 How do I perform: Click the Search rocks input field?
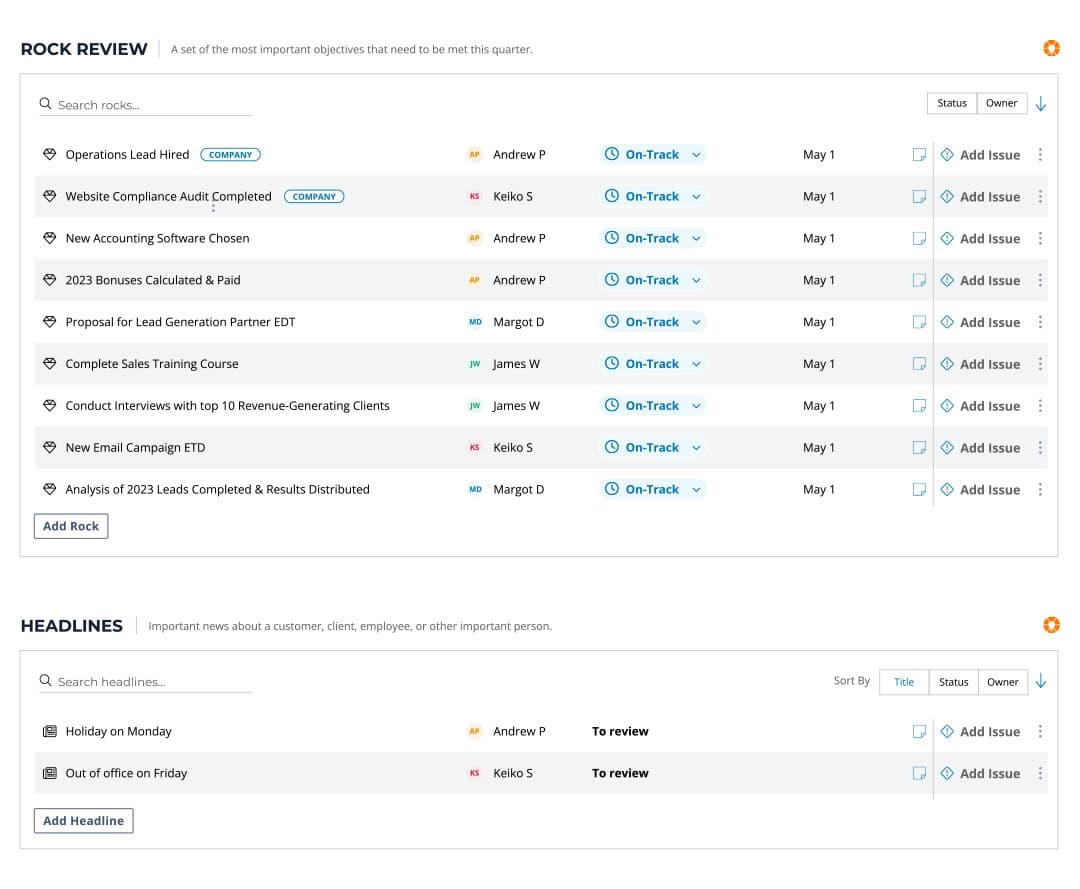tap(145, 104)
